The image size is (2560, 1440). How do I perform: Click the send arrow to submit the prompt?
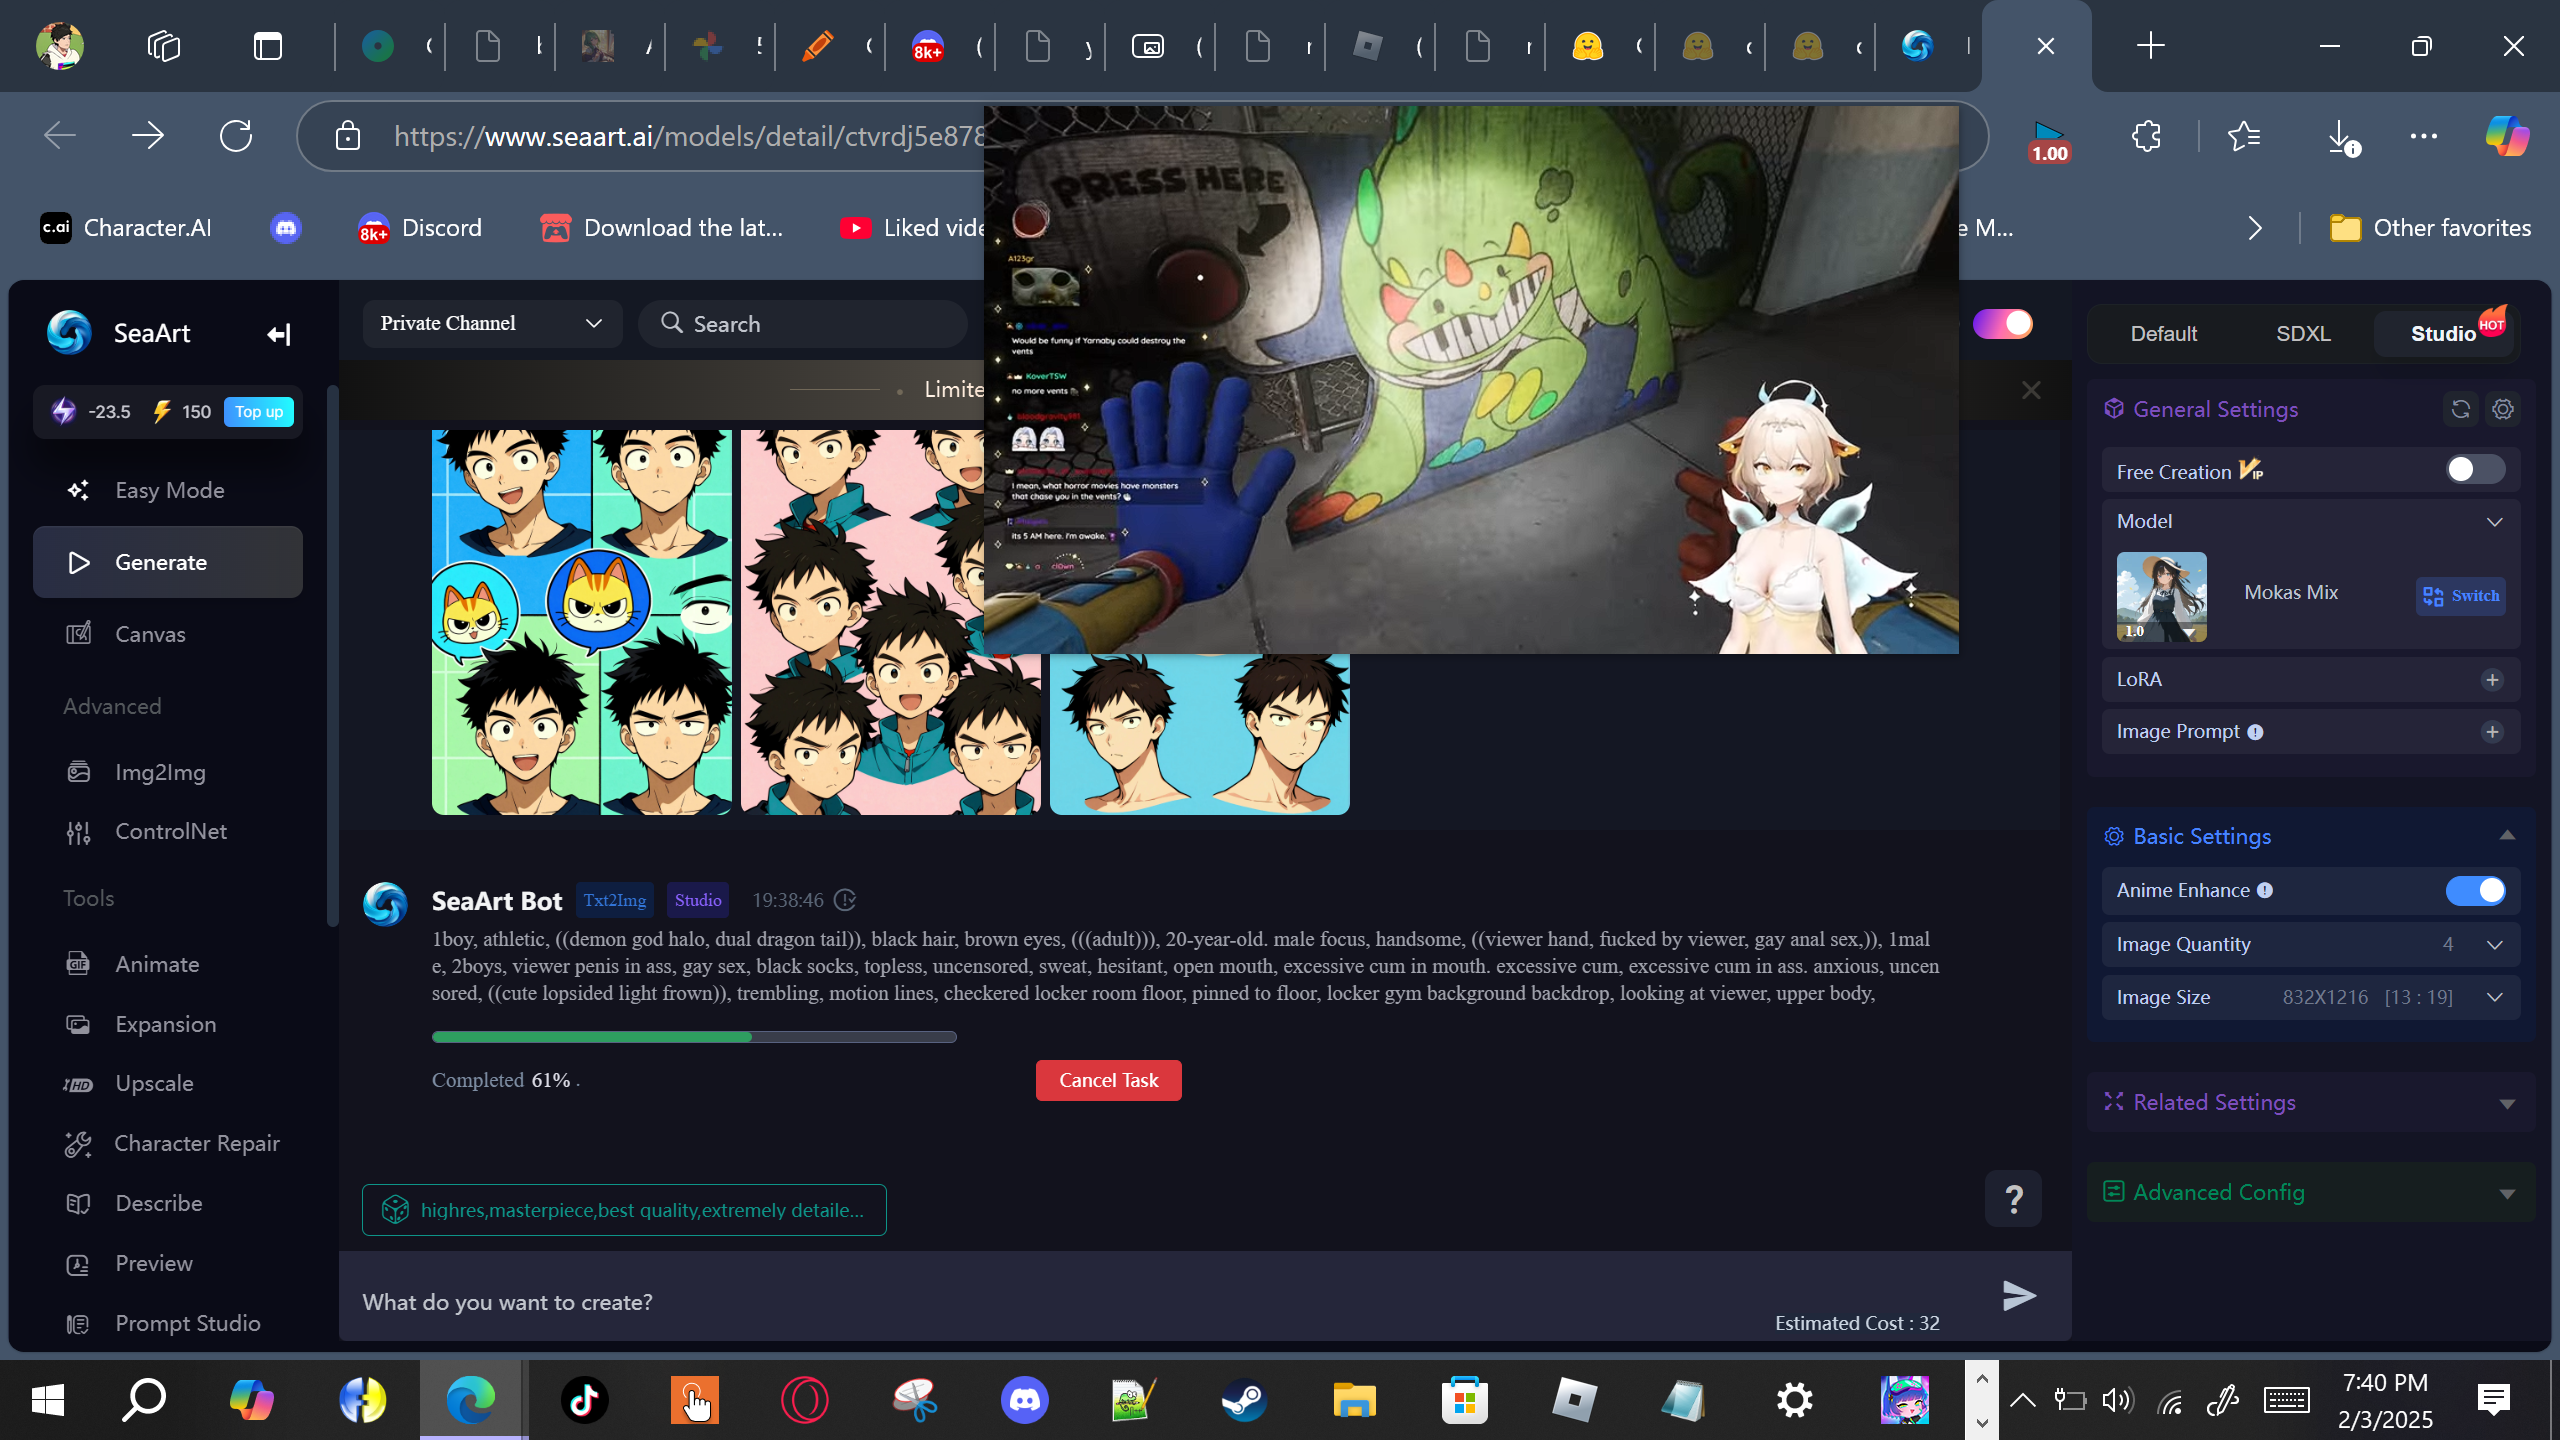click(2019, 1296)
